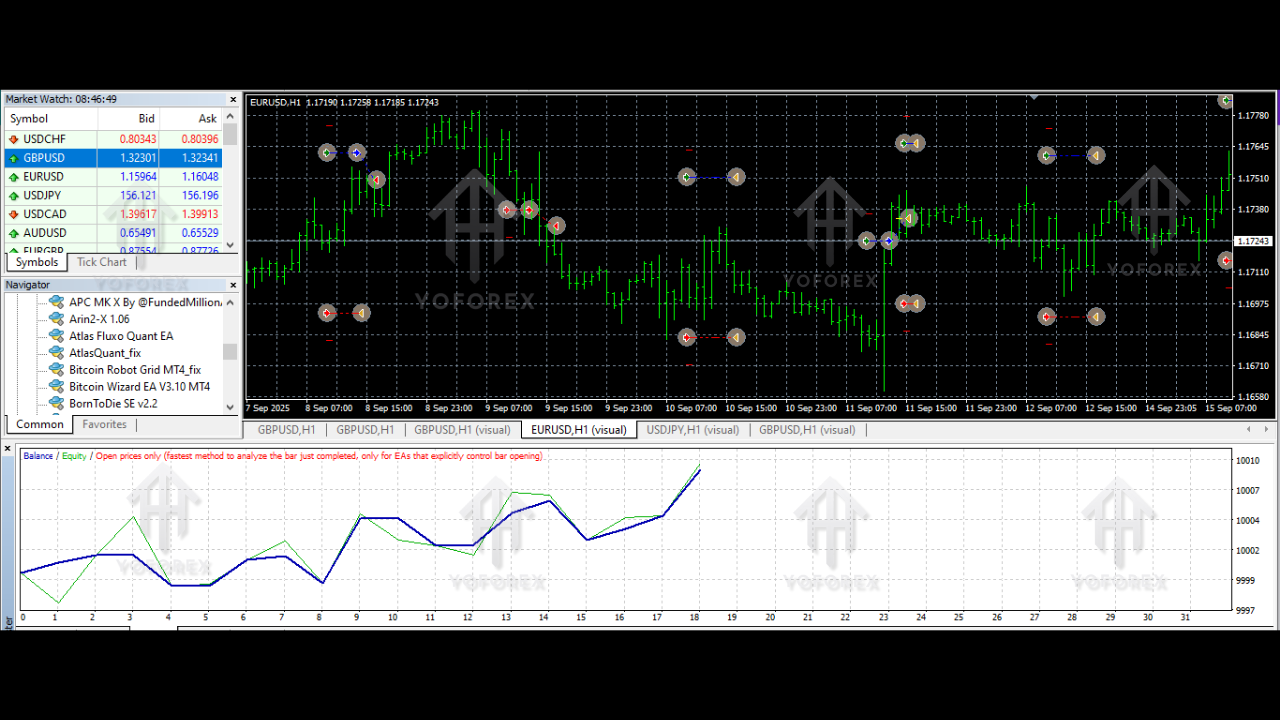This screenshot has width=1280, height=720.
Task: Click the EA icon beside Arin2-X 1.06
Action: point(55,319)
